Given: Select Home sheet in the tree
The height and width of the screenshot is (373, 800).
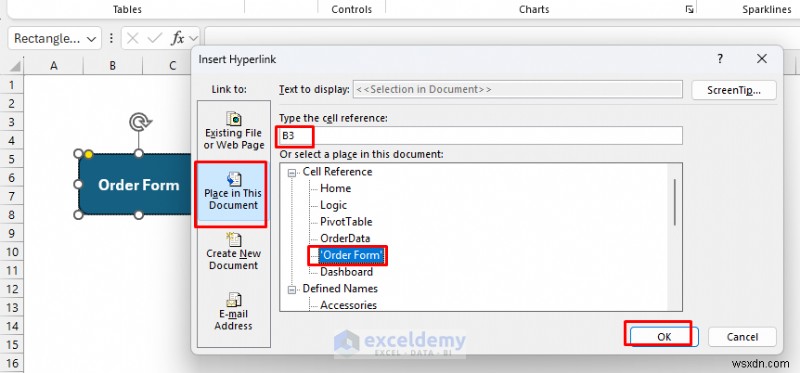Looking at the screenshot, I should [x=335, y=188].
